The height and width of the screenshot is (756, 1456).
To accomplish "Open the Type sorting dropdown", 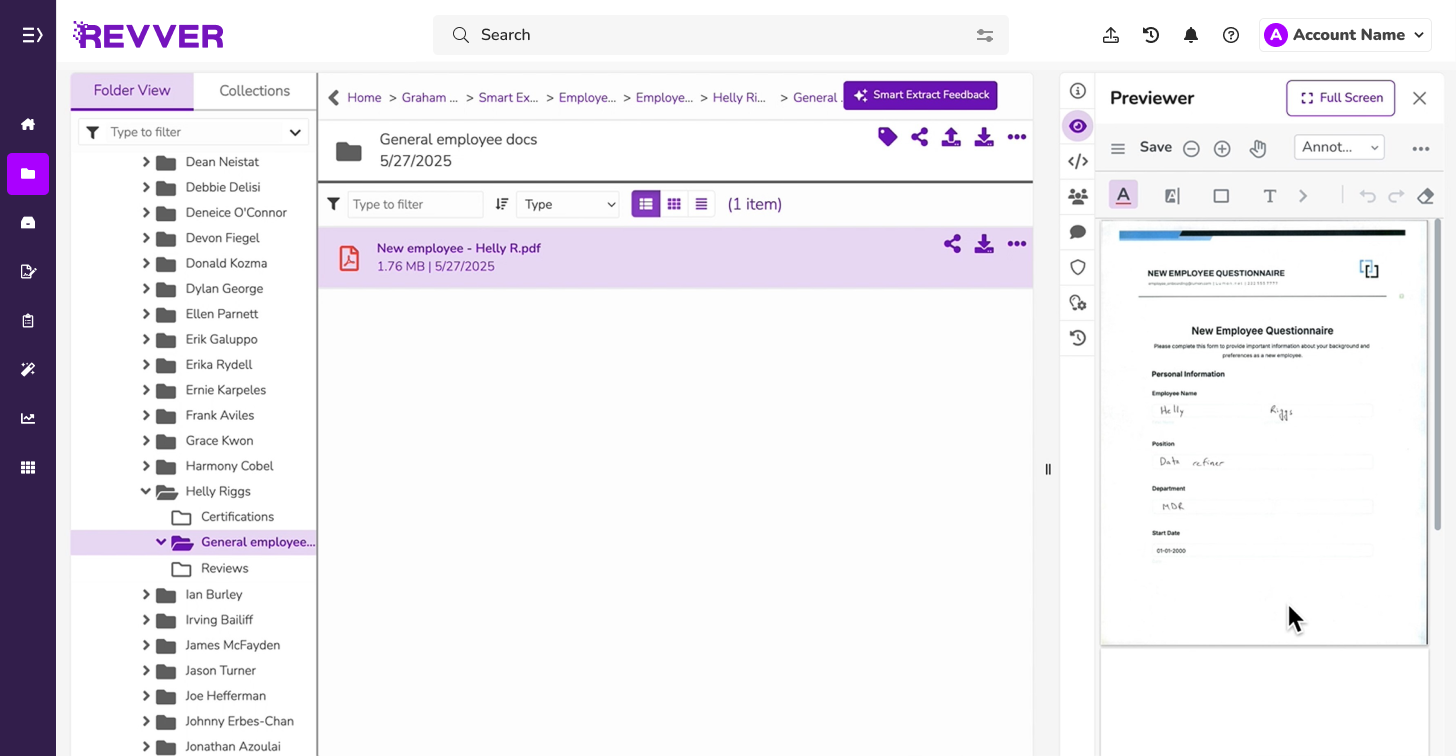I will [567, 203].
